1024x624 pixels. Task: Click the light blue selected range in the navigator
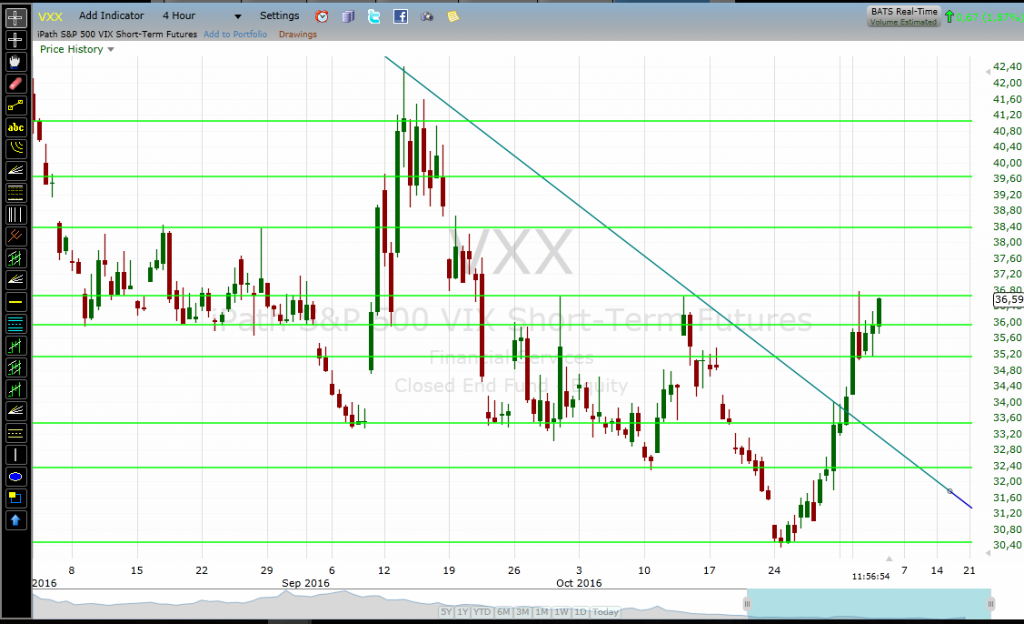click(x=869, y=604)
